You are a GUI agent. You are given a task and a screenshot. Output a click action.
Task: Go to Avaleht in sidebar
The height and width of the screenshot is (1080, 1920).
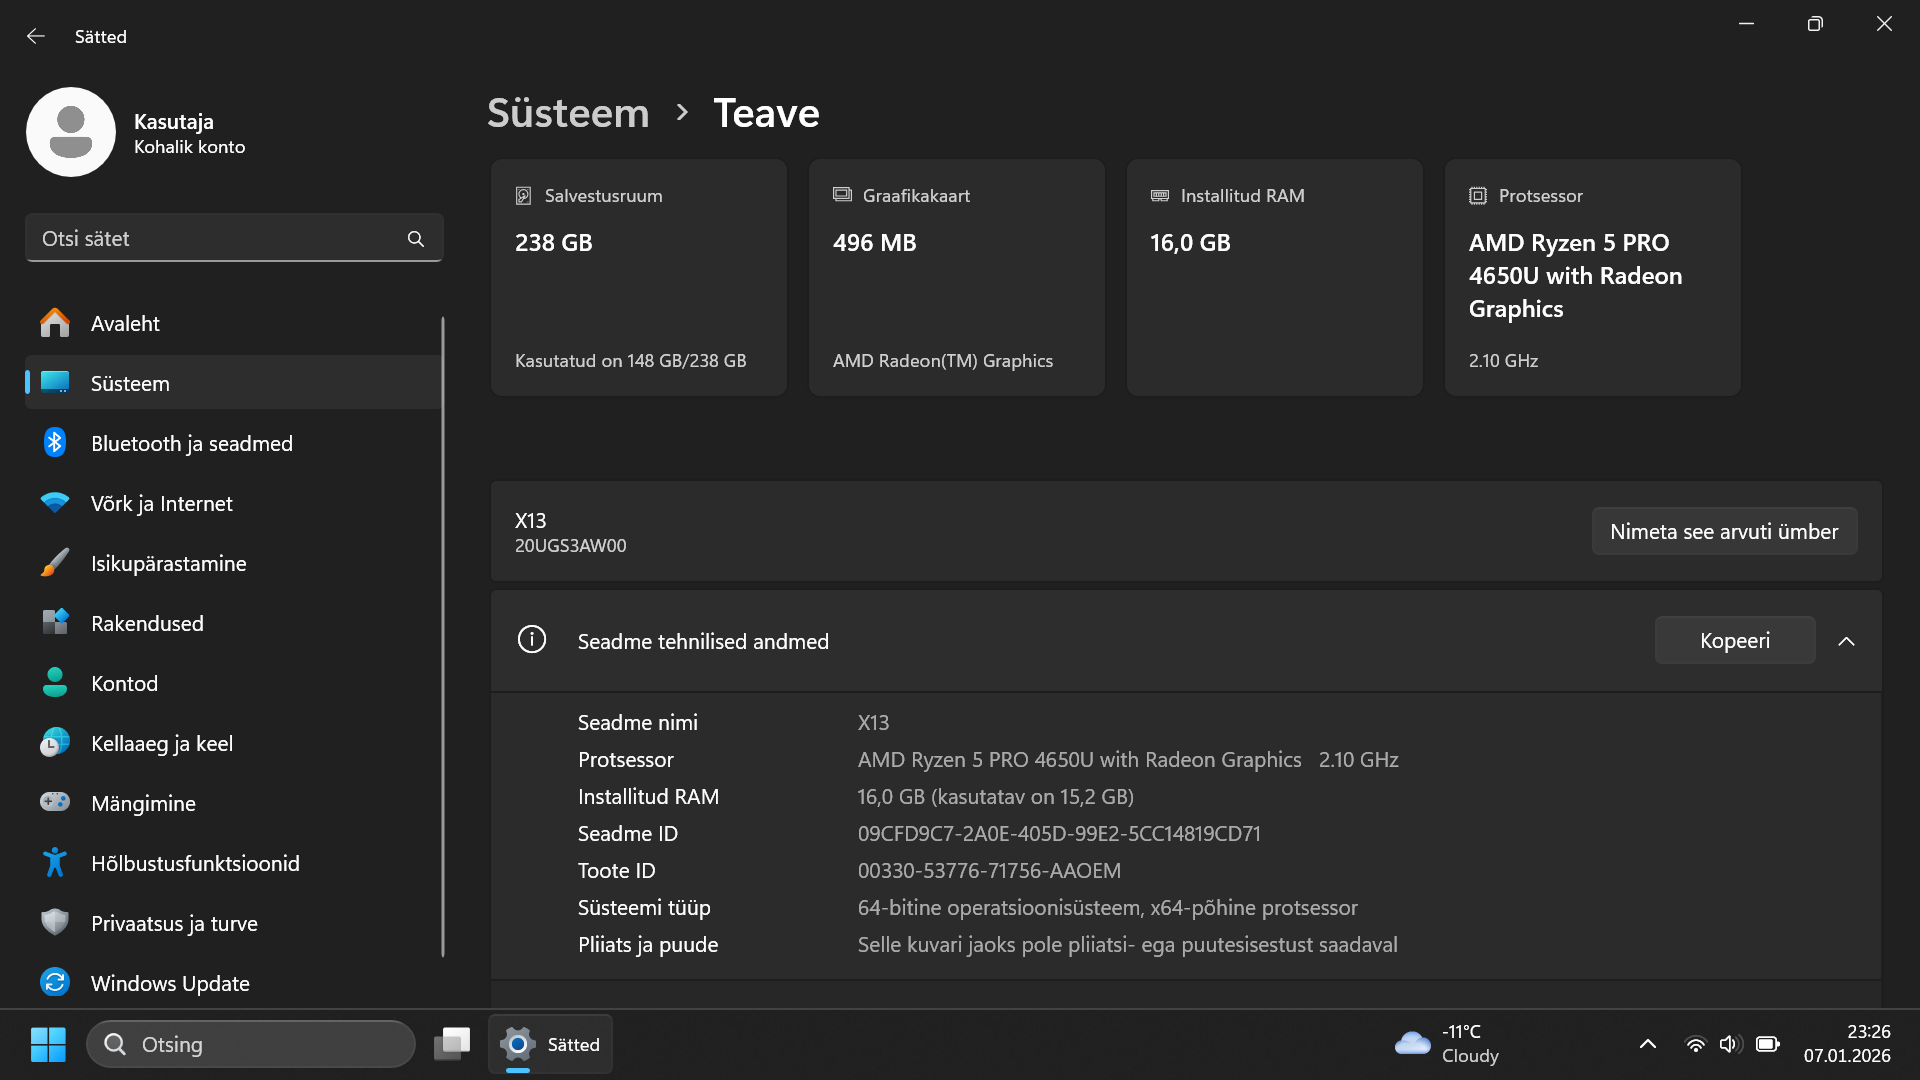(x=125, y=323)
